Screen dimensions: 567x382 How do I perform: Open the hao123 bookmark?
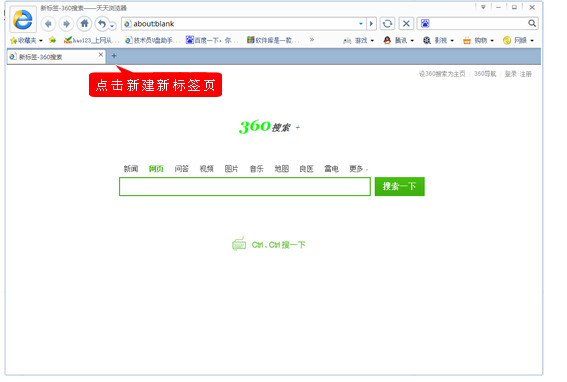(90, 40)
